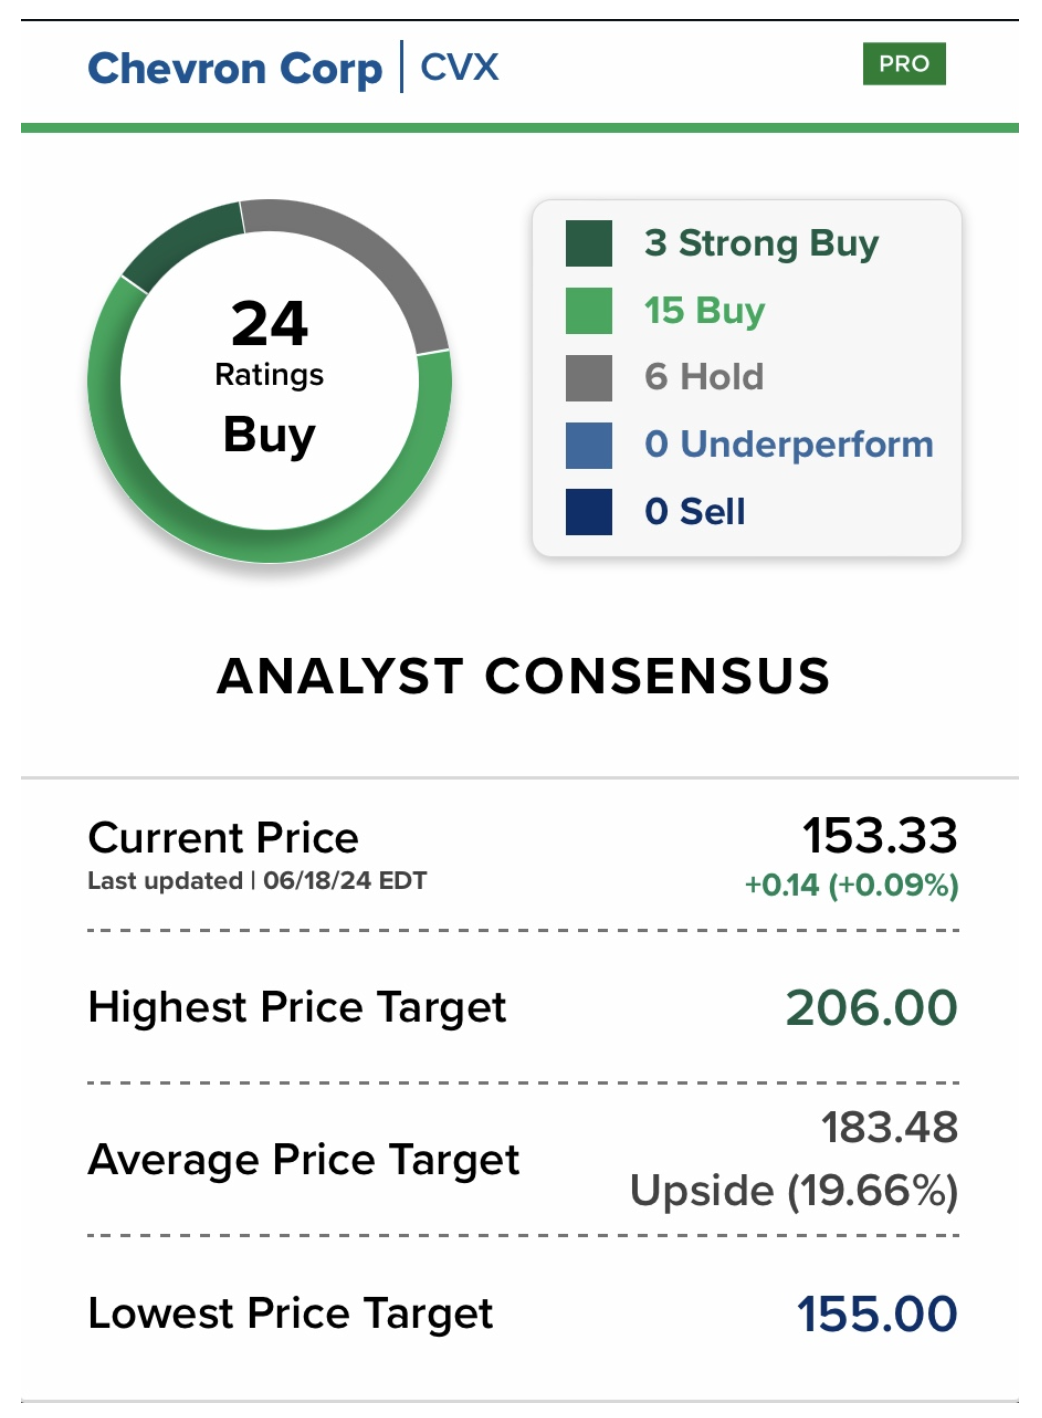Click the 0 Underperform legend label

click(x=789, y=444)
